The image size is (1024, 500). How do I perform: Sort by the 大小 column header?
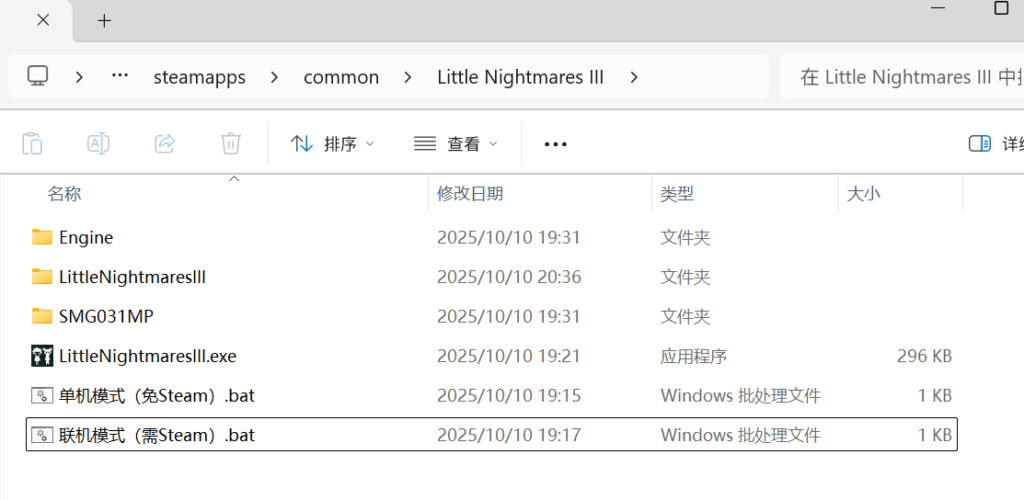tap(863, 193)
